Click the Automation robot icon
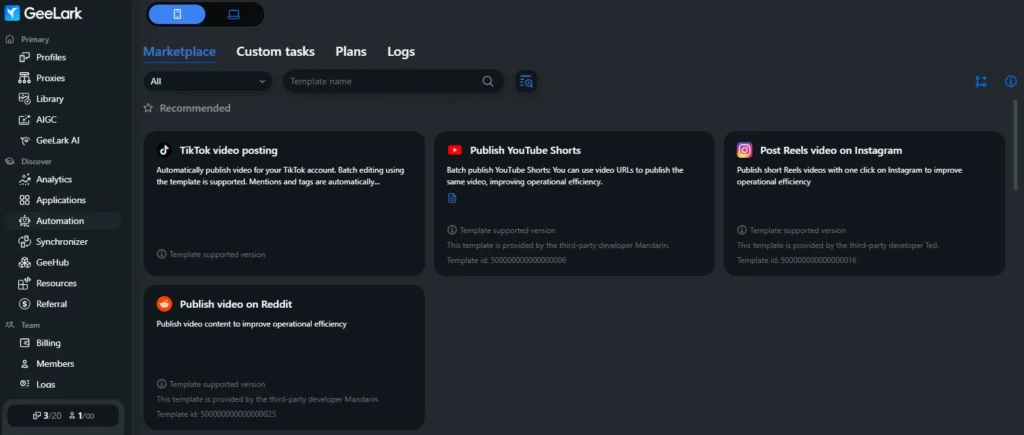The height and width of the screenshot is (435, 1024). (x=24, y=221)
